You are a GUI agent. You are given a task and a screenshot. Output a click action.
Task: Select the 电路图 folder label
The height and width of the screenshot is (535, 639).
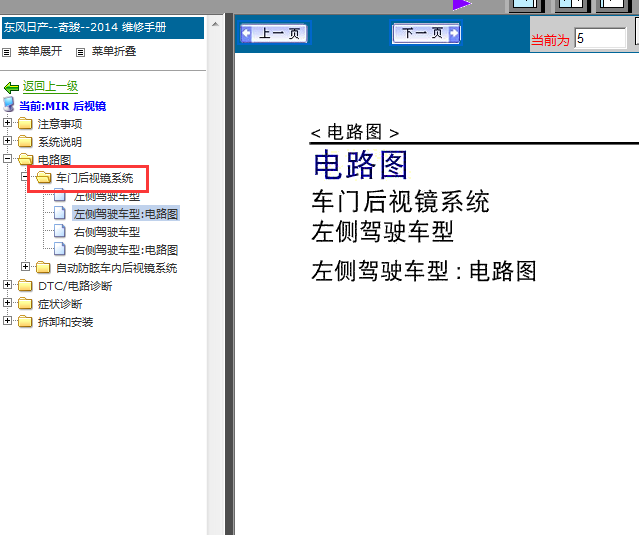tap(55, 160)
